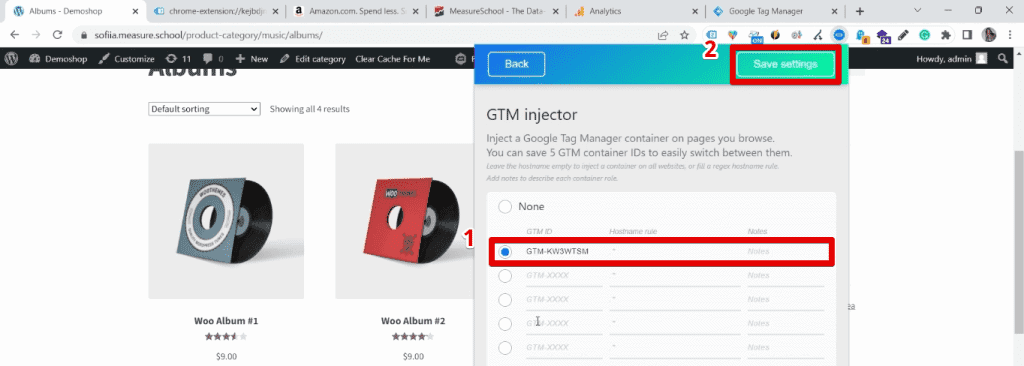This screenshot has width=1024, height=366.
Task: Open Demoshop dashboard in admin bar
Action: 58,59
